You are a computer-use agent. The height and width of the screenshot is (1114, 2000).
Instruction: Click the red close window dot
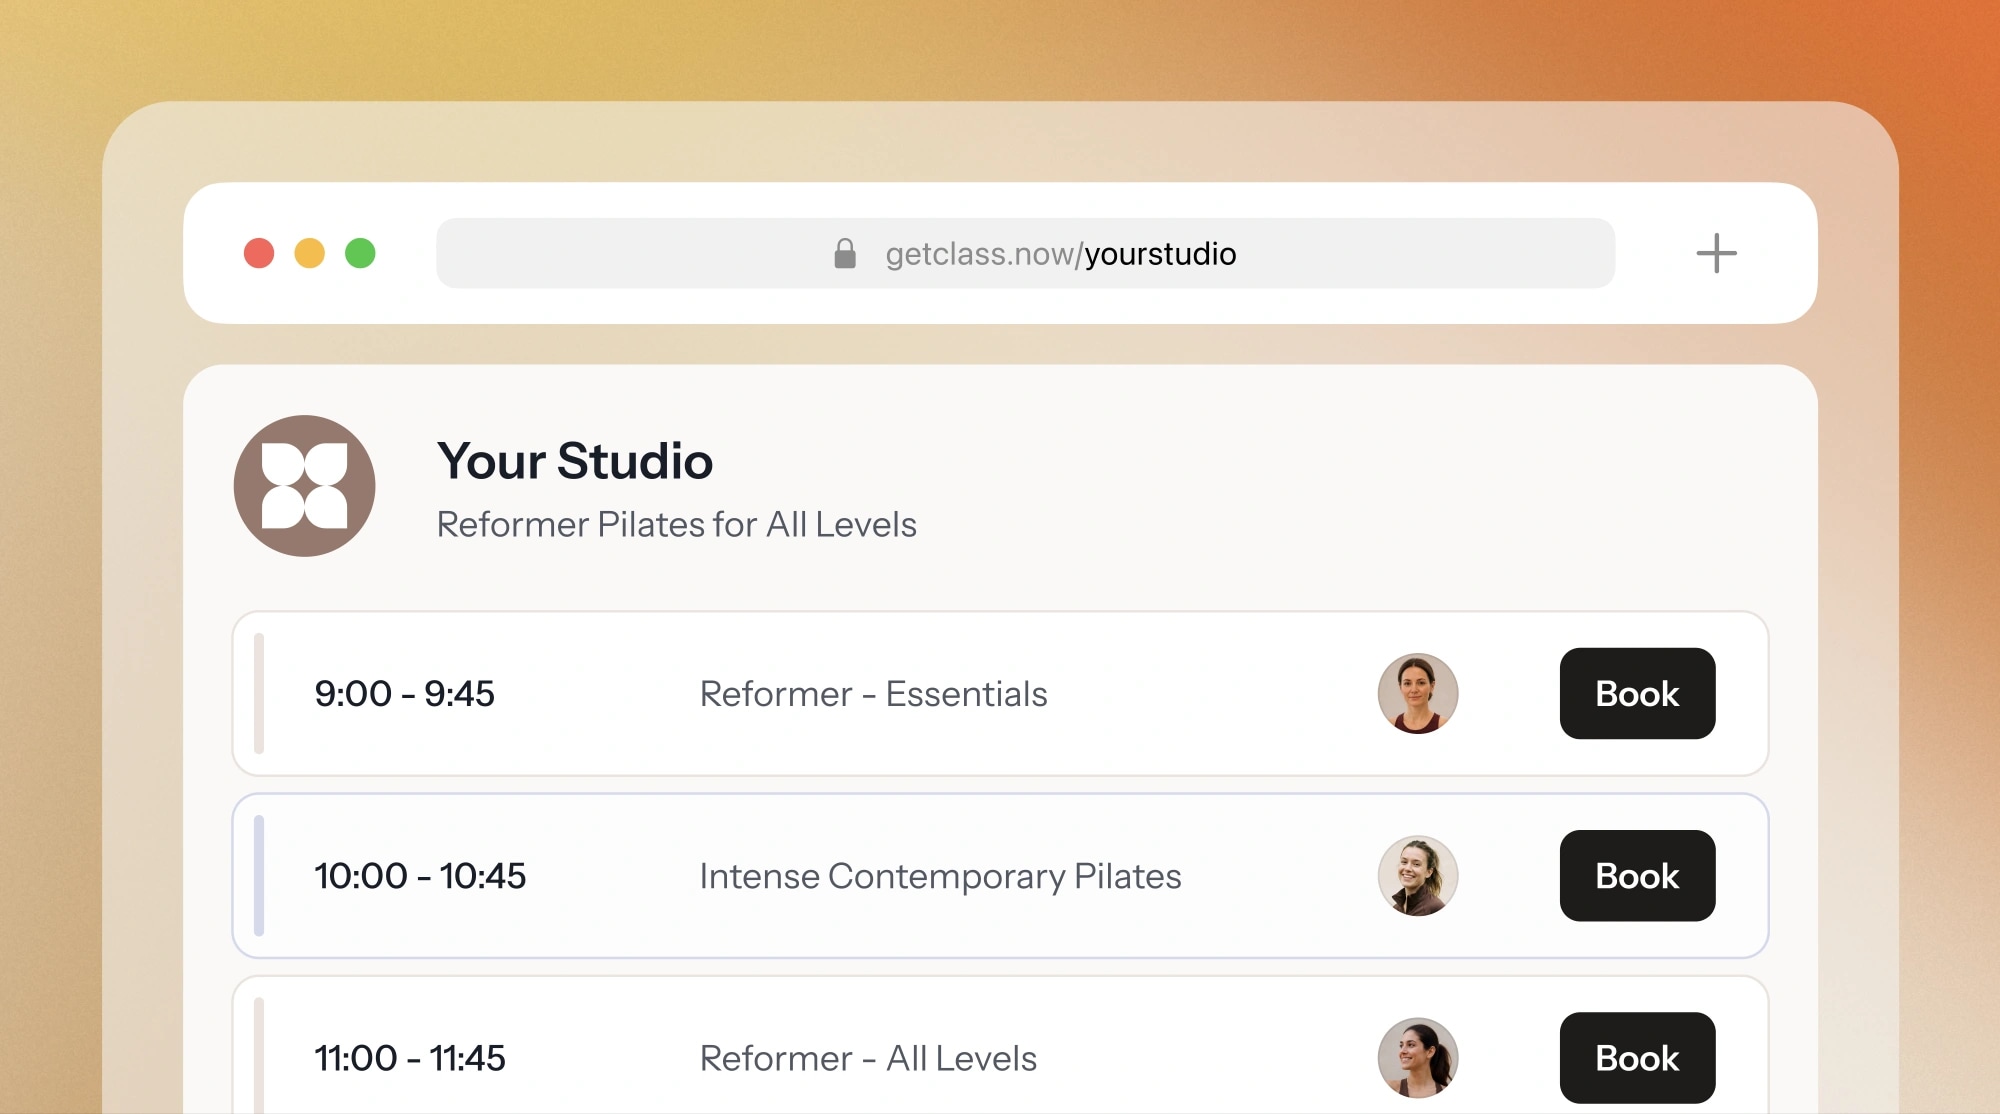[x=259, y=253]
